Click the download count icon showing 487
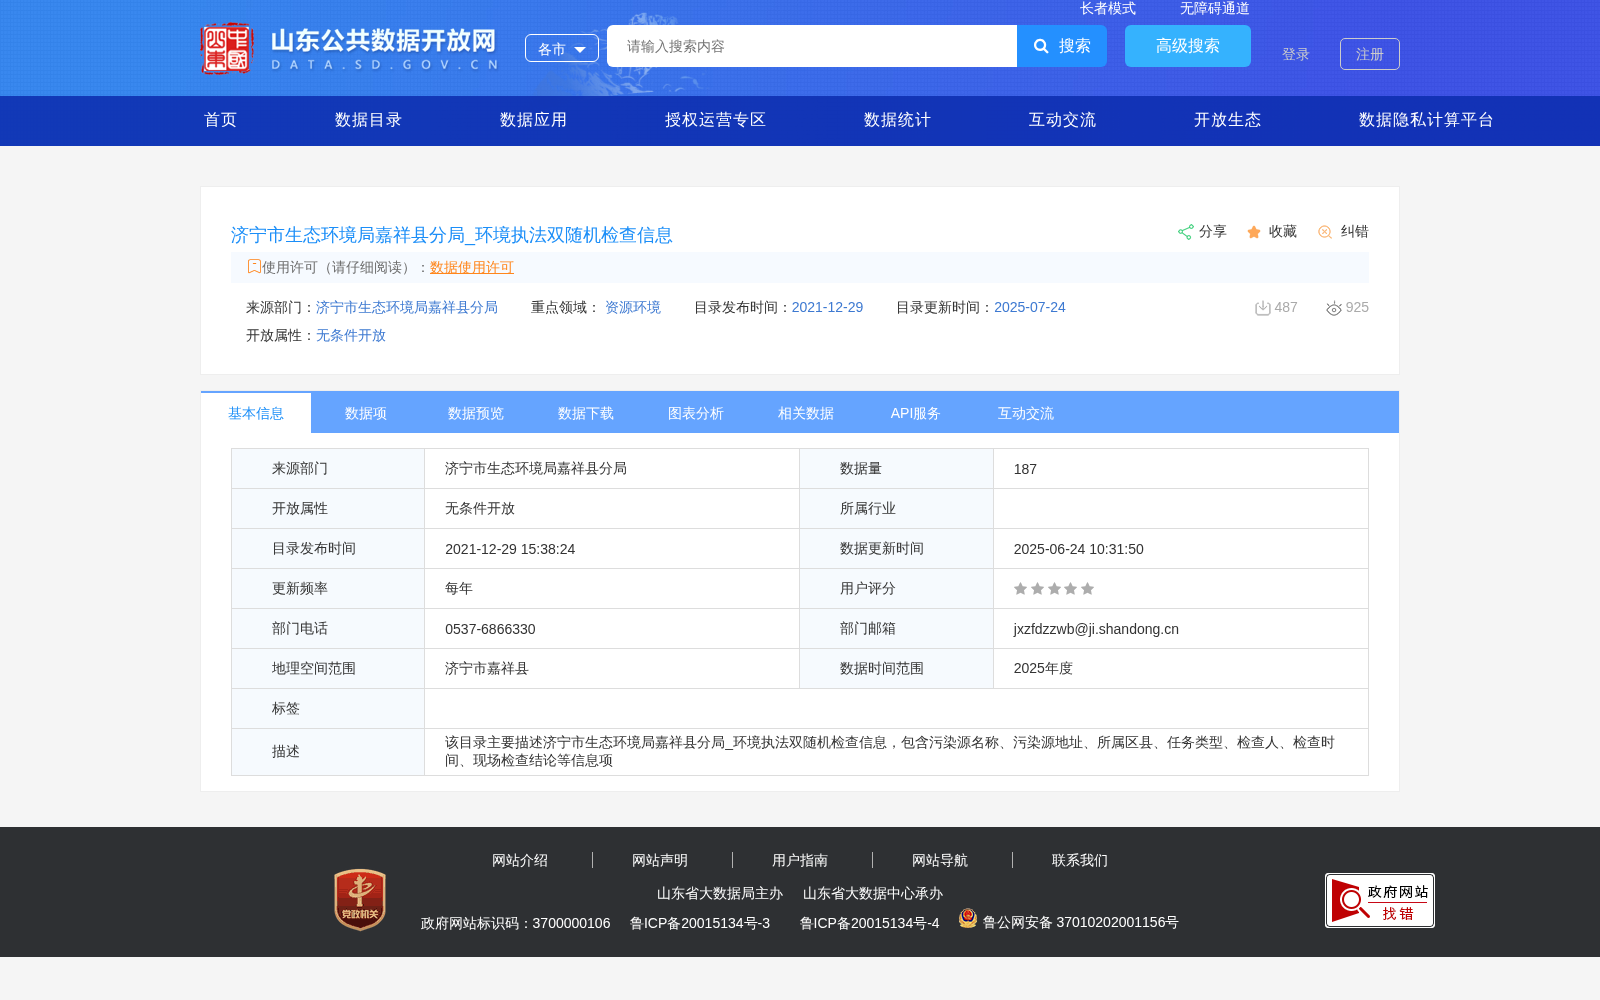 point(1263,308)
